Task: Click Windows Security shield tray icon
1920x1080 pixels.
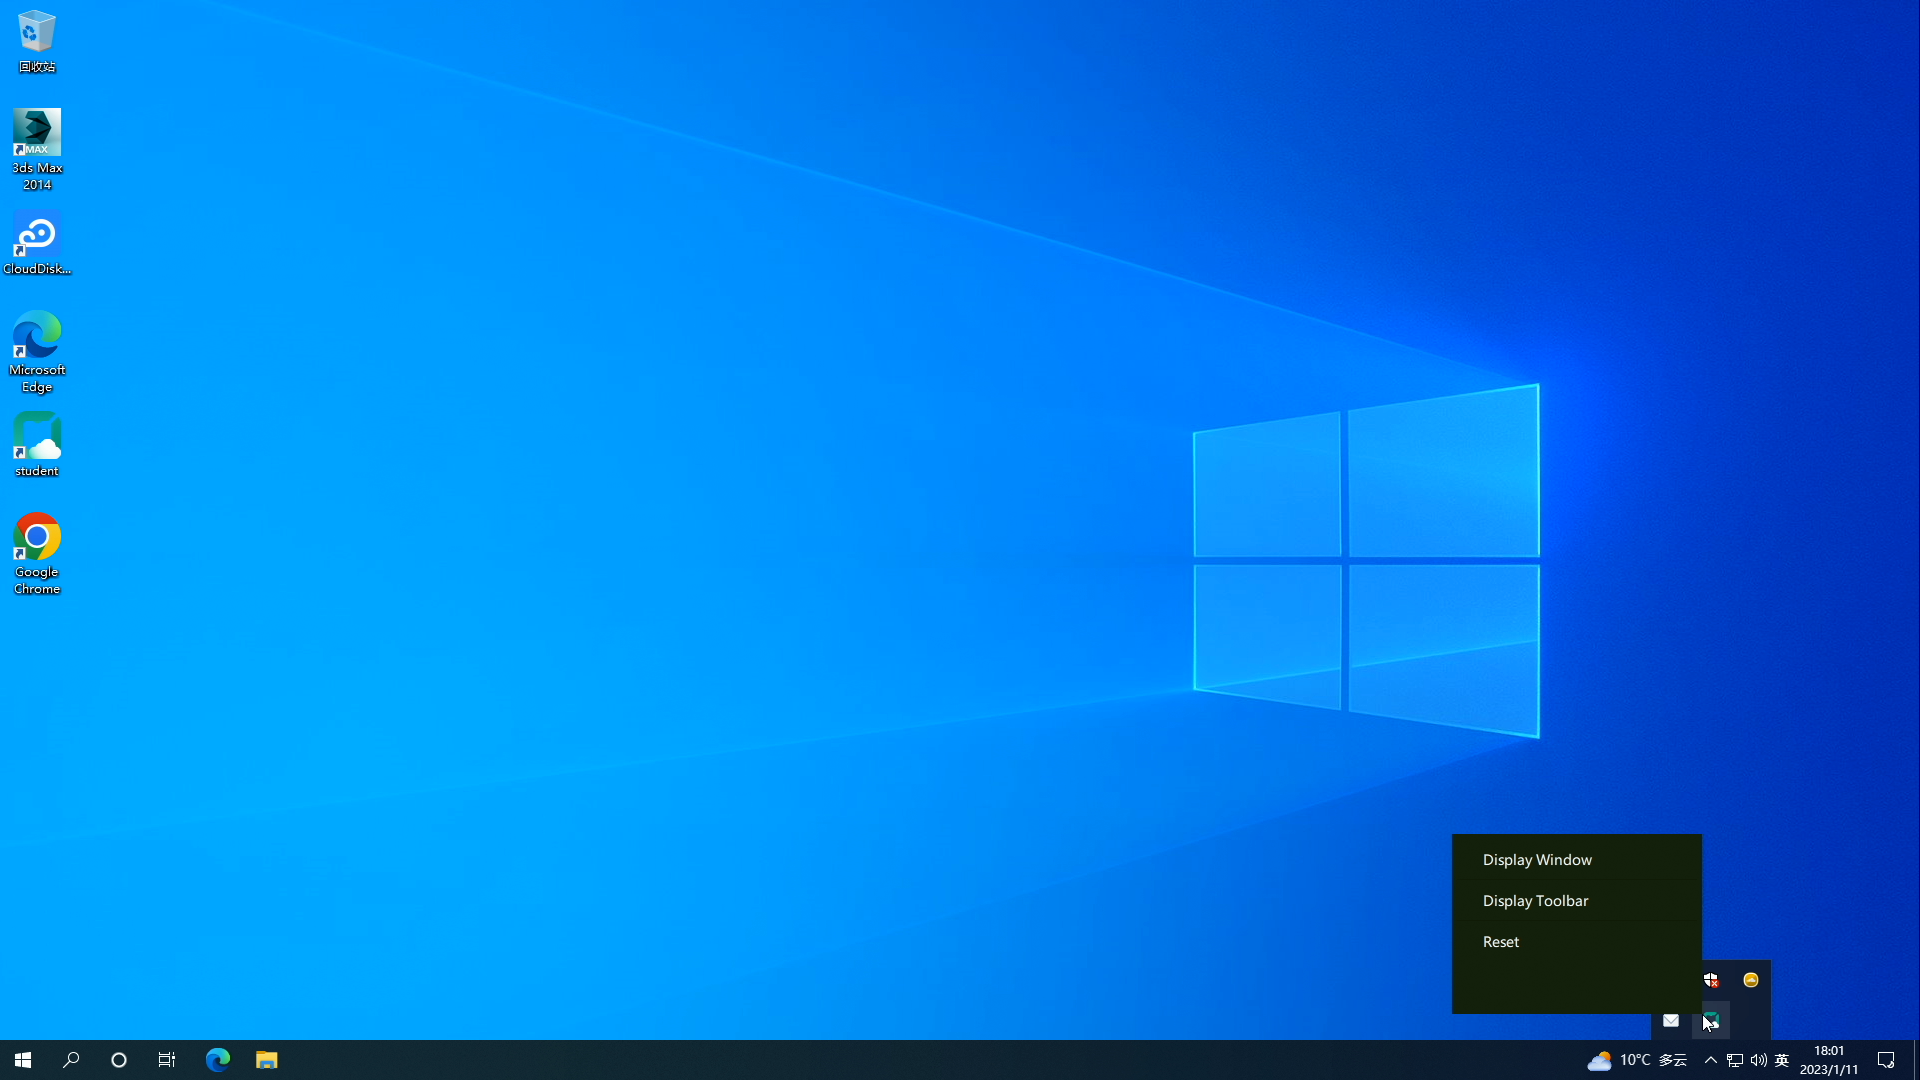Action: click(x=1711, y=980)
